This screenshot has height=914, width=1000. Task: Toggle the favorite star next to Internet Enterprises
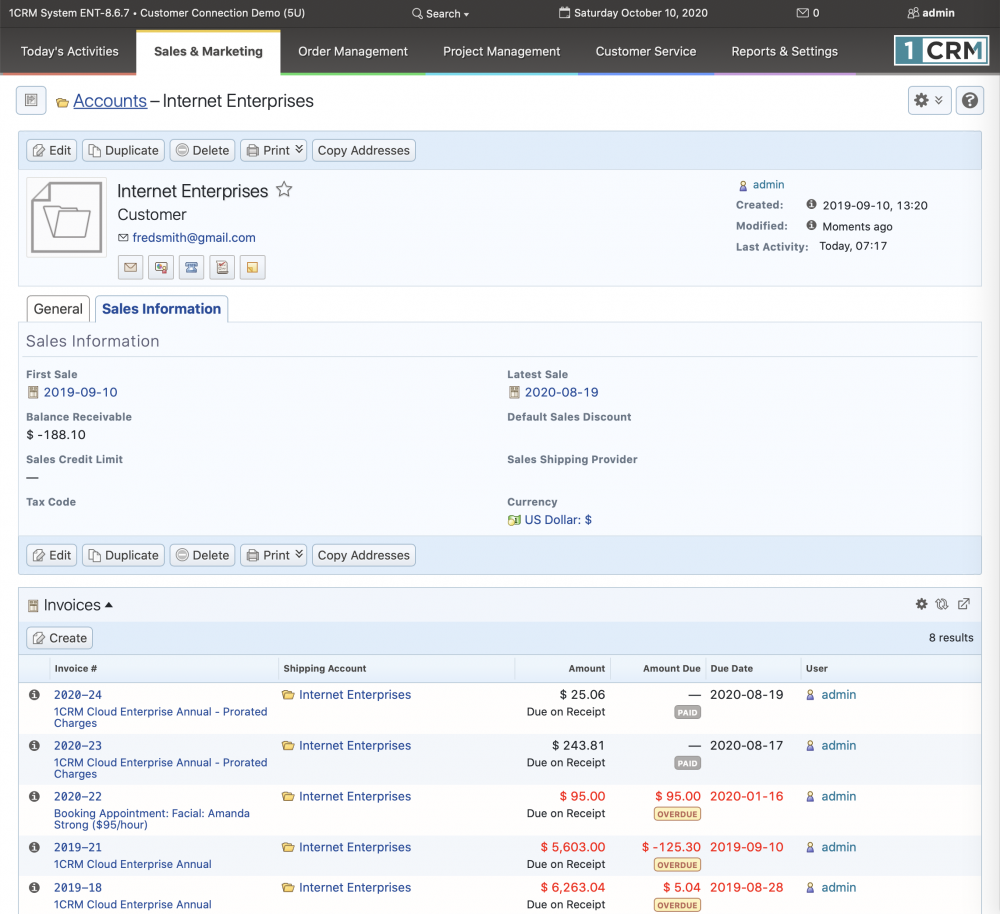click(x=283, y=189)
